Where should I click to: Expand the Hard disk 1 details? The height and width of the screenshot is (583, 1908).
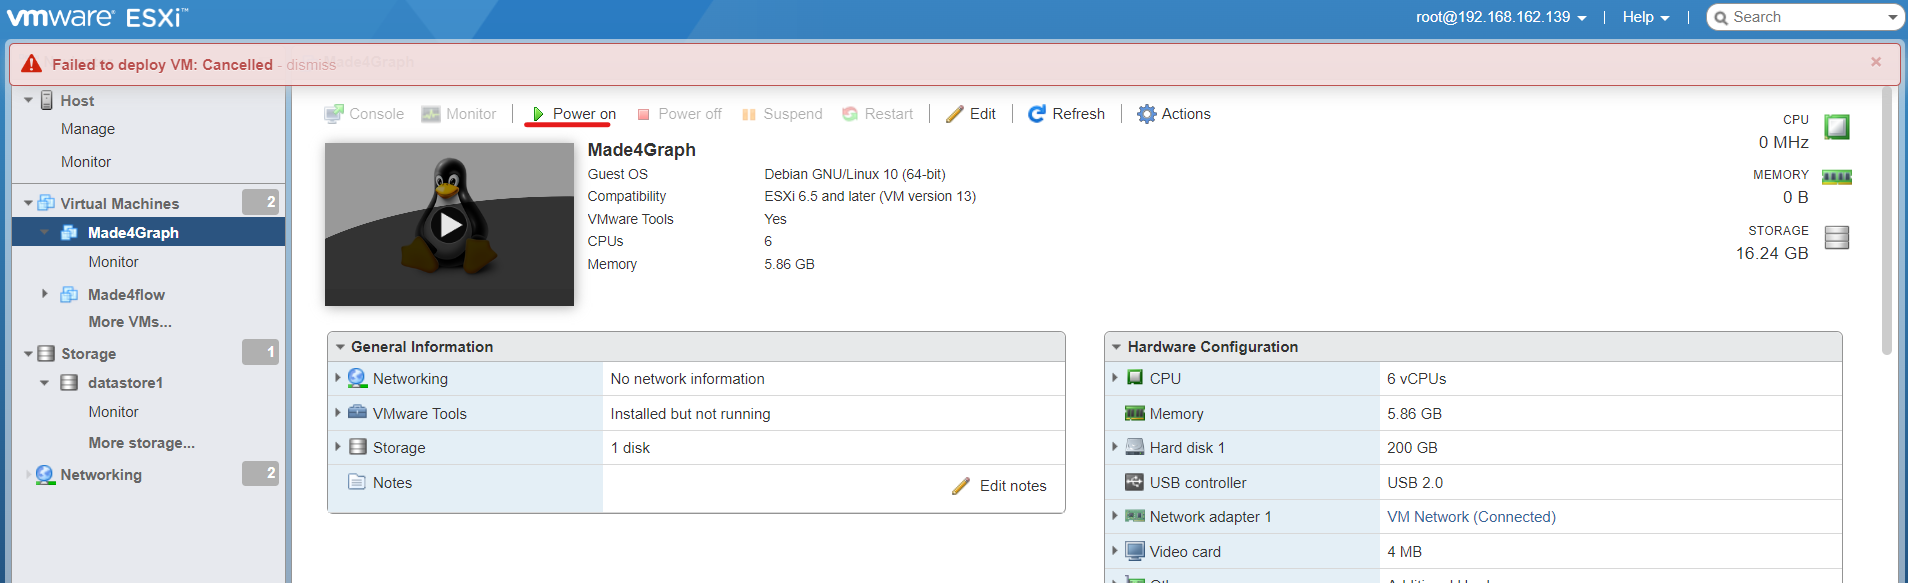[1114, 447]
